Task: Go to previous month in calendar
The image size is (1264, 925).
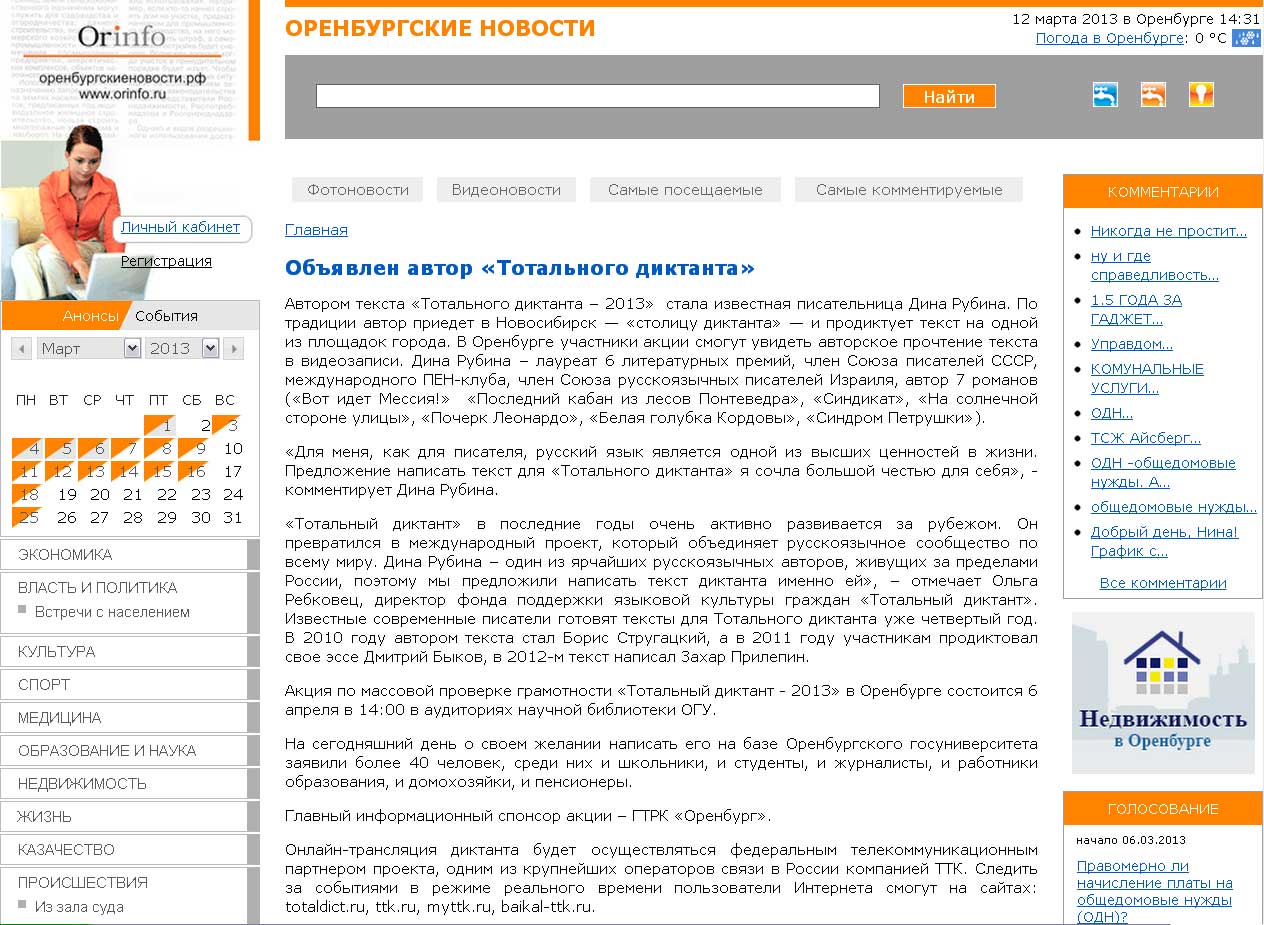Action: pyautogui.click(x=21, y=348)
